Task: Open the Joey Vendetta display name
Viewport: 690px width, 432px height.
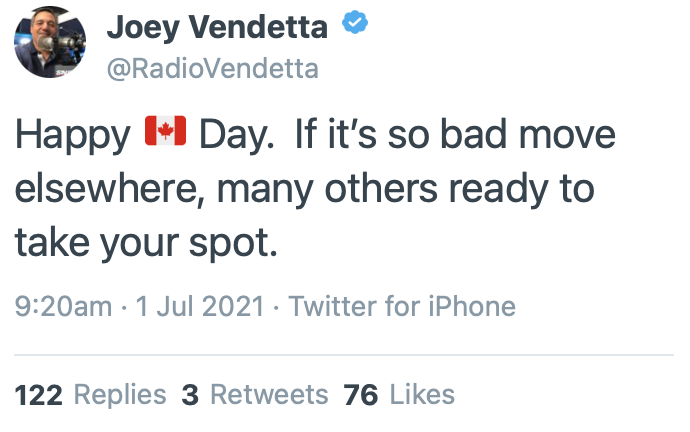Action: coord(216,27)
